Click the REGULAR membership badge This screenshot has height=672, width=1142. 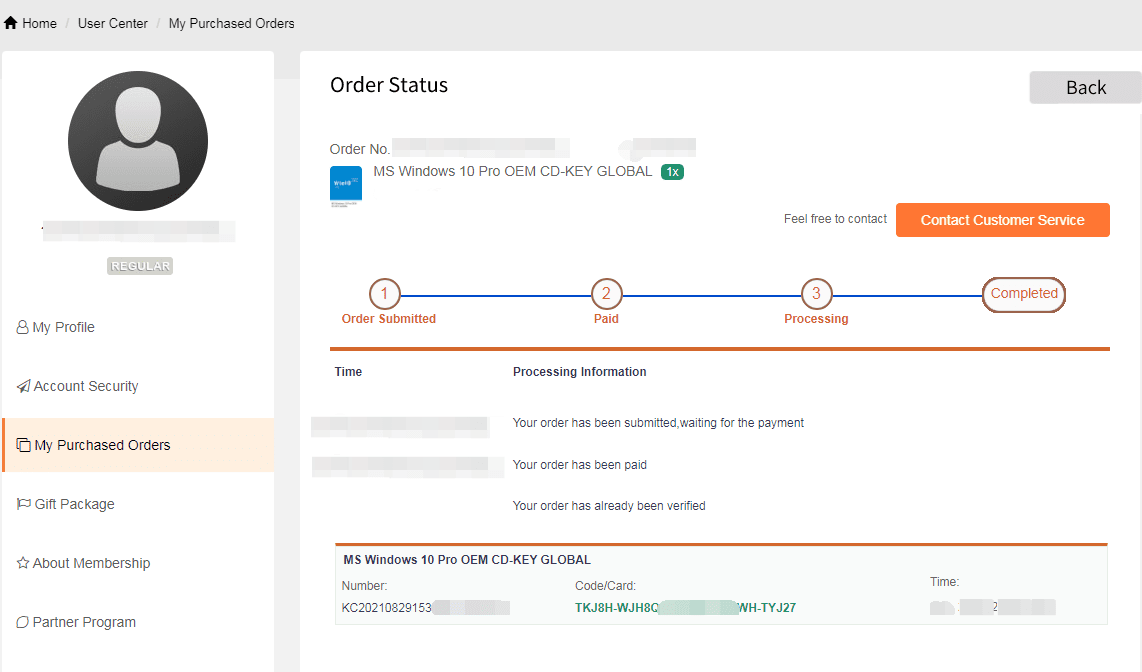140,266
